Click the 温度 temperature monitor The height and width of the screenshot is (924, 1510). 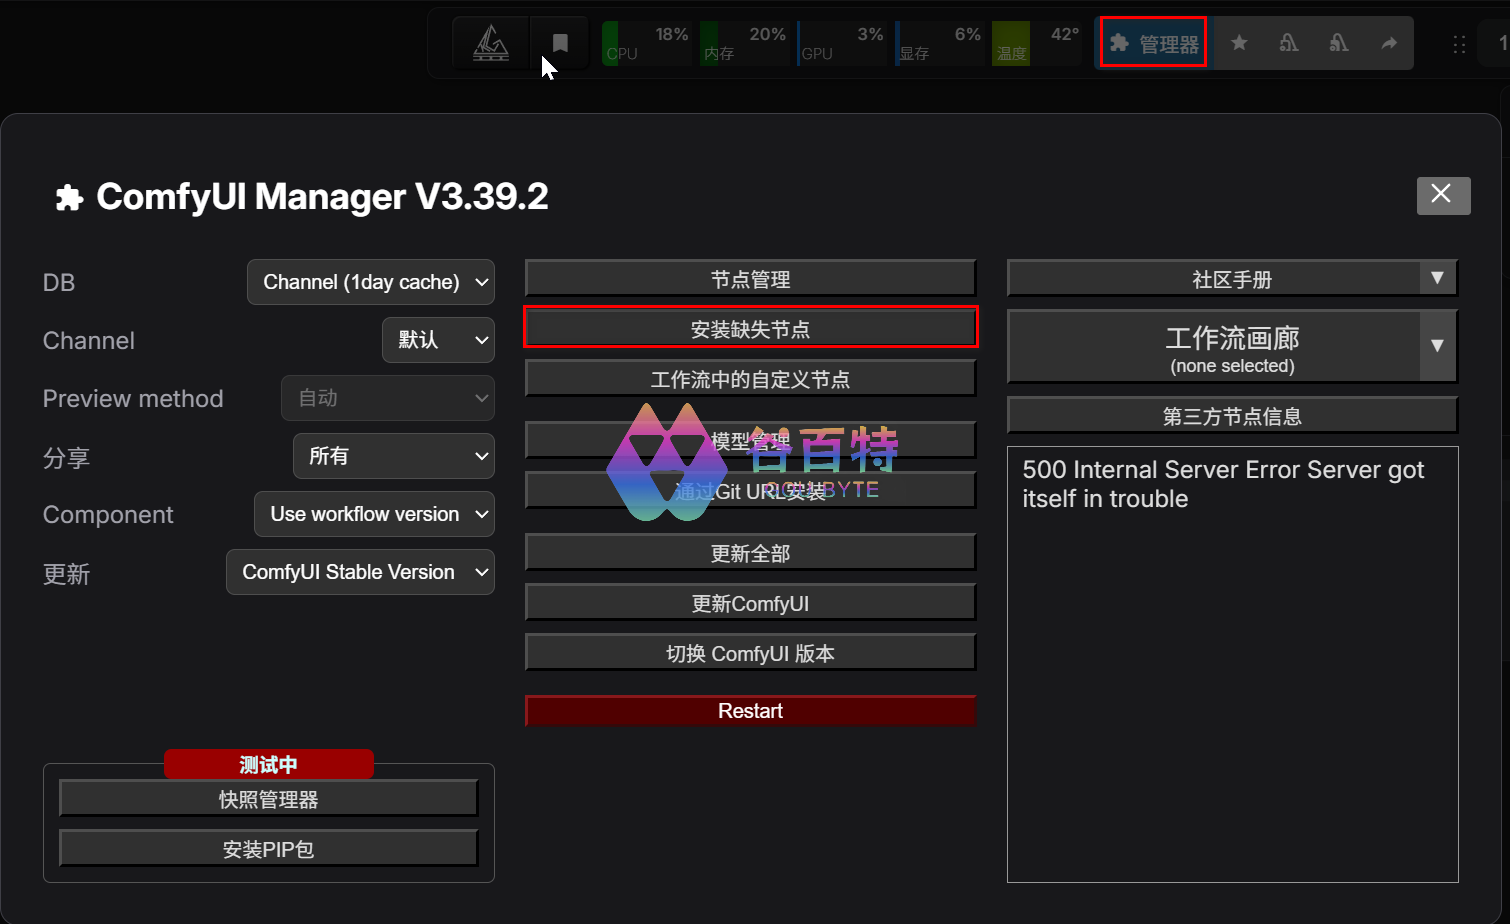pyautogui.click(x=1037, y=43)
